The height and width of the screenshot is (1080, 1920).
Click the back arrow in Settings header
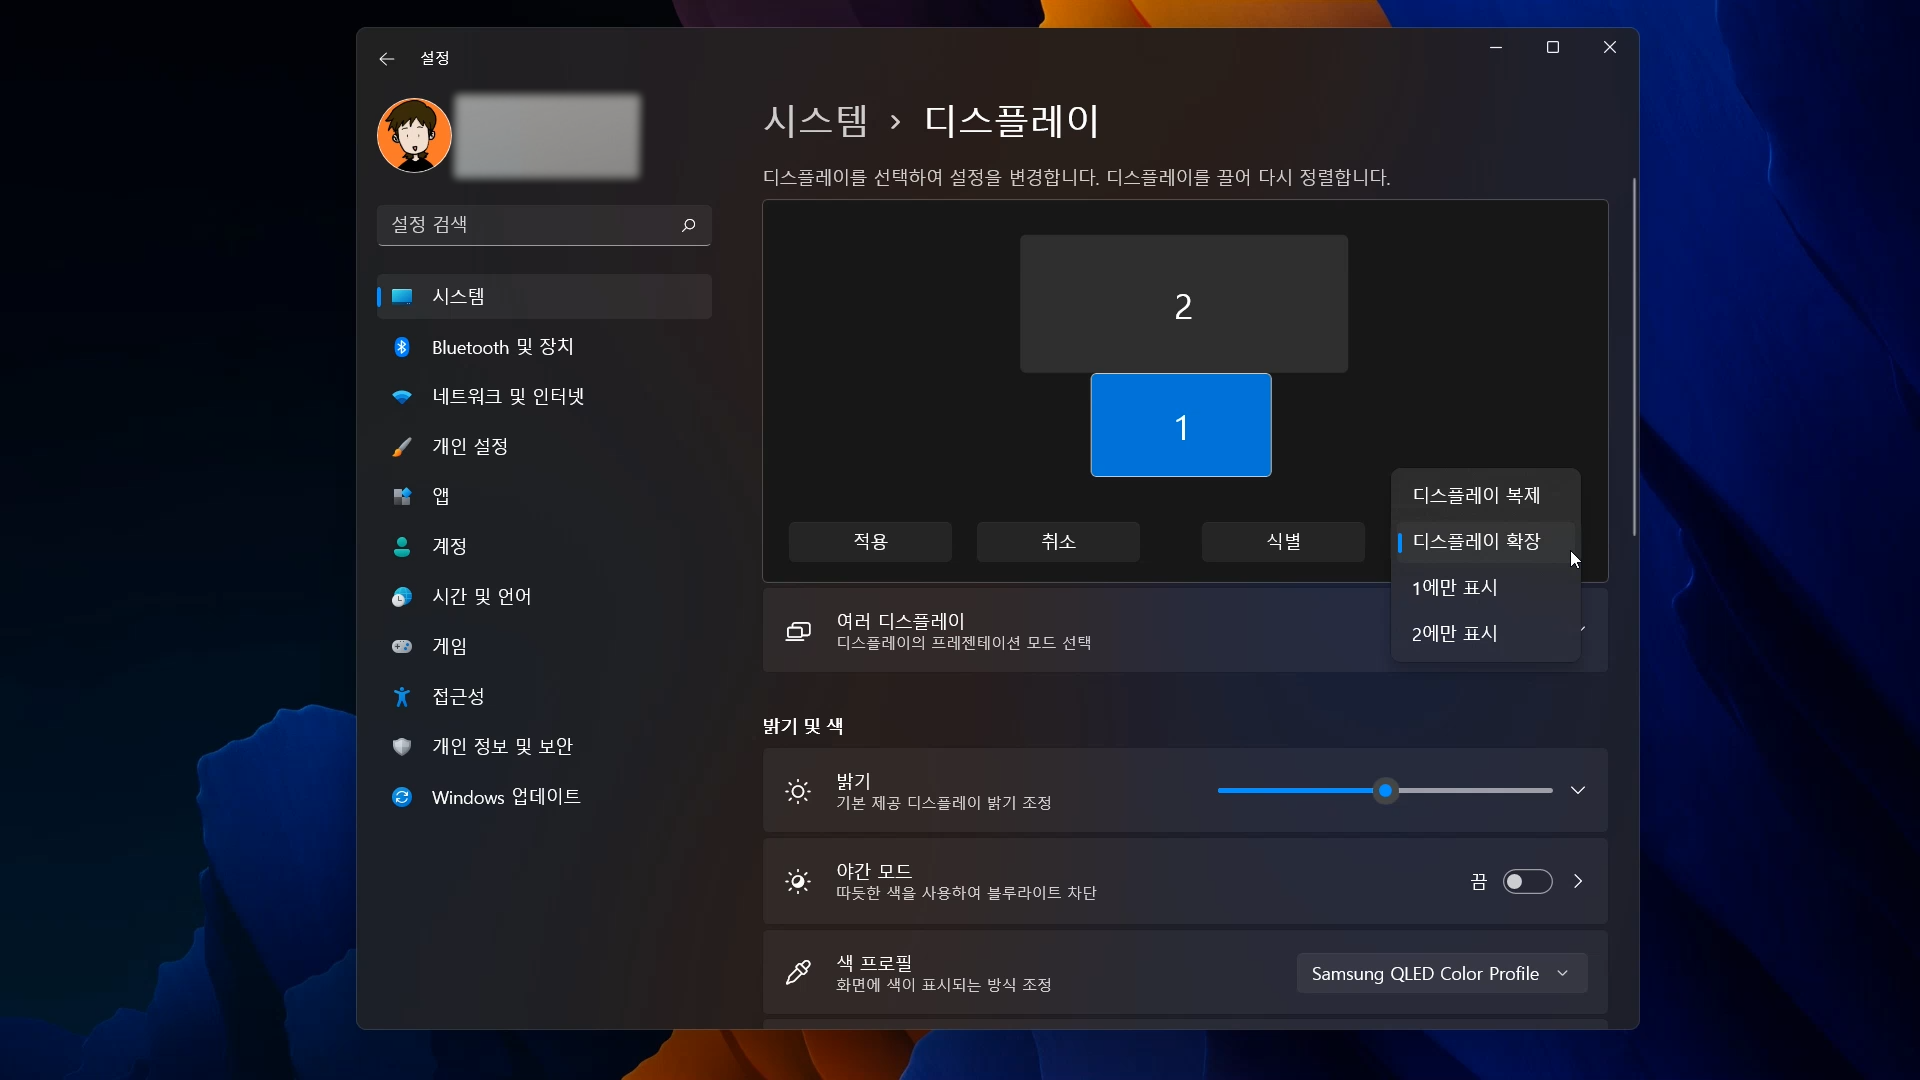[387, 59]
